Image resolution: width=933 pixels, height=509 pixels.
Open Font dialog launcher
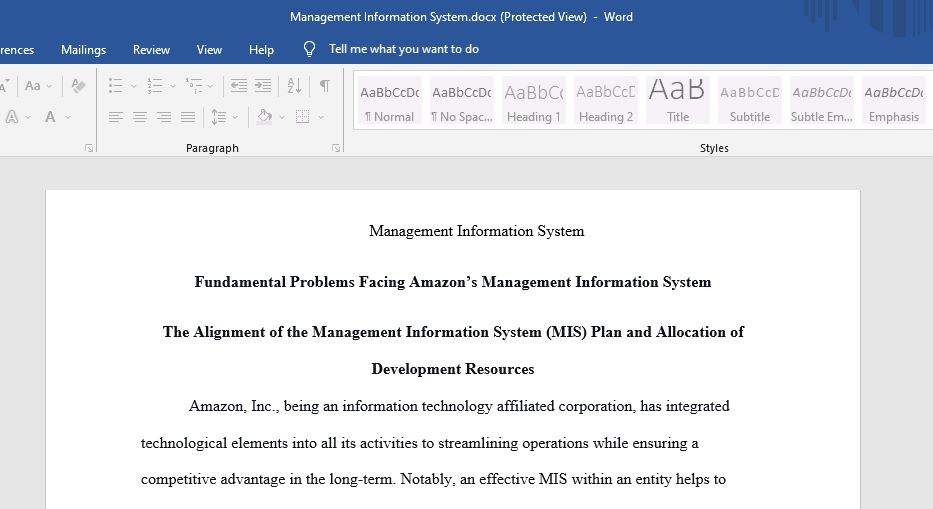click(x=89, y=148)
